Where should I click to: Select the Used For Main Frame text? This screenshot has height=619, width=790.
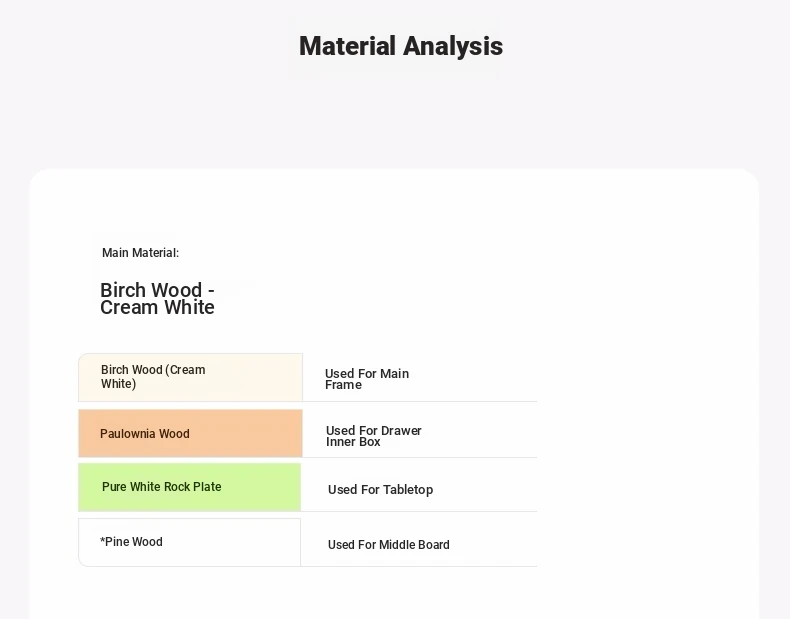366,379
